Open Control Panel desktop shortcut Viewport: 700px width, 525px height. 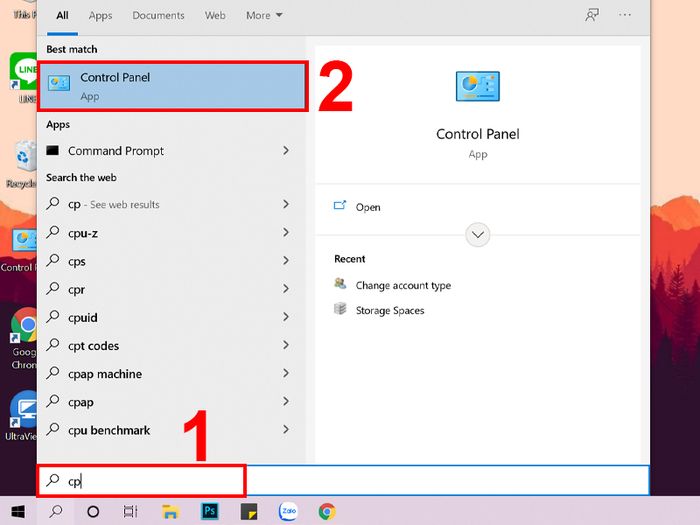point(20,250)
